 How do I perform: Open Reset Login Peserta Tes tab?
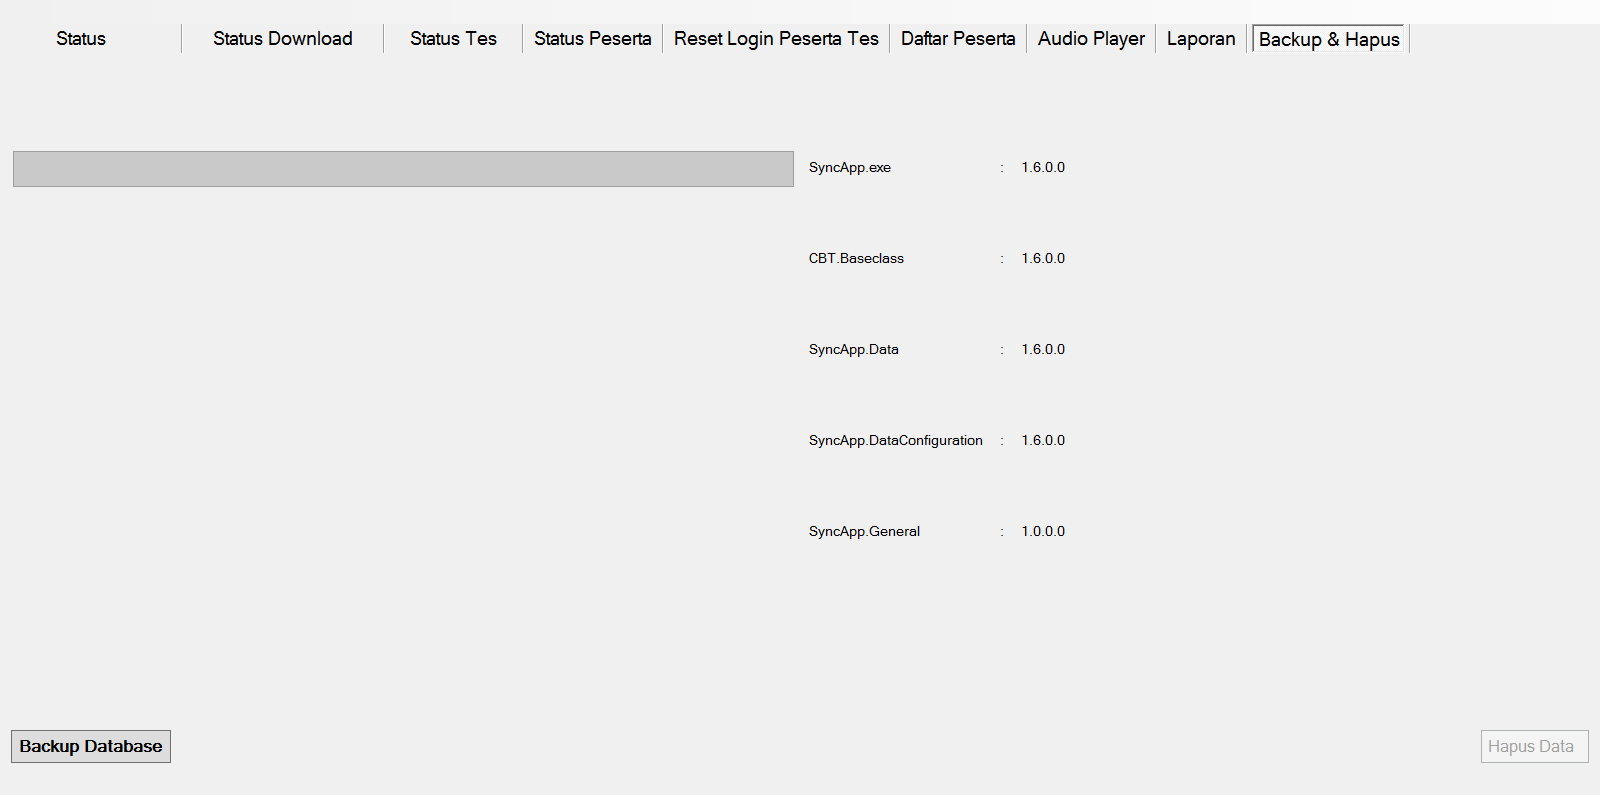click(776, 39)
